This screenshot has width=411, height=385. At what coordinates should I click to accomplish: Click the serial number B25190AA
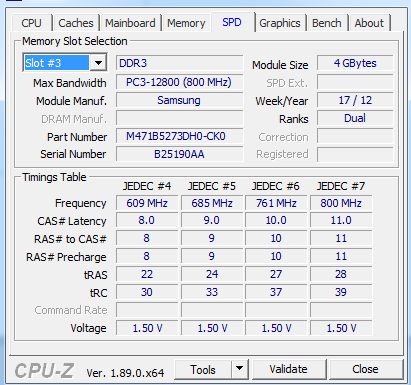coord(179,154)
